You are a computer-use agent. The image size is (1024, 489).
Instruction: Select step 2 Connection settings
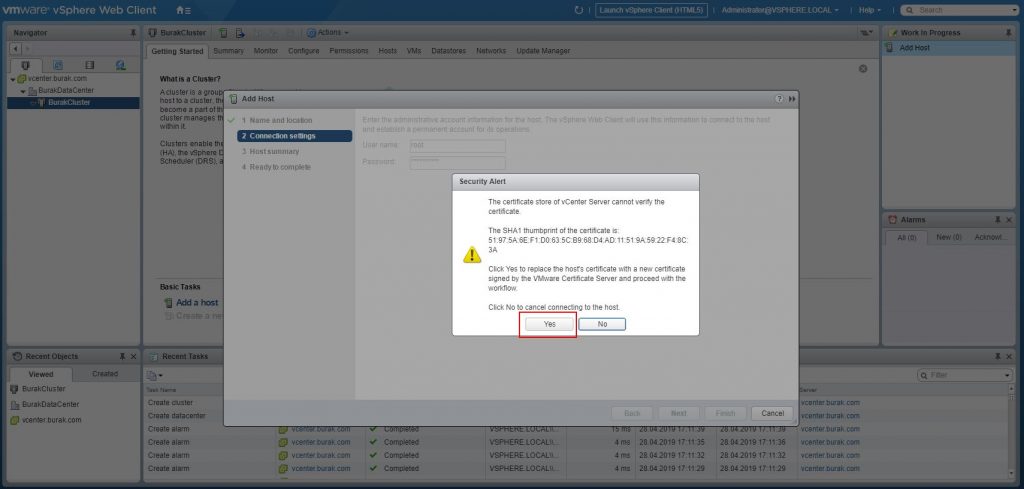(x=295, y=136)
